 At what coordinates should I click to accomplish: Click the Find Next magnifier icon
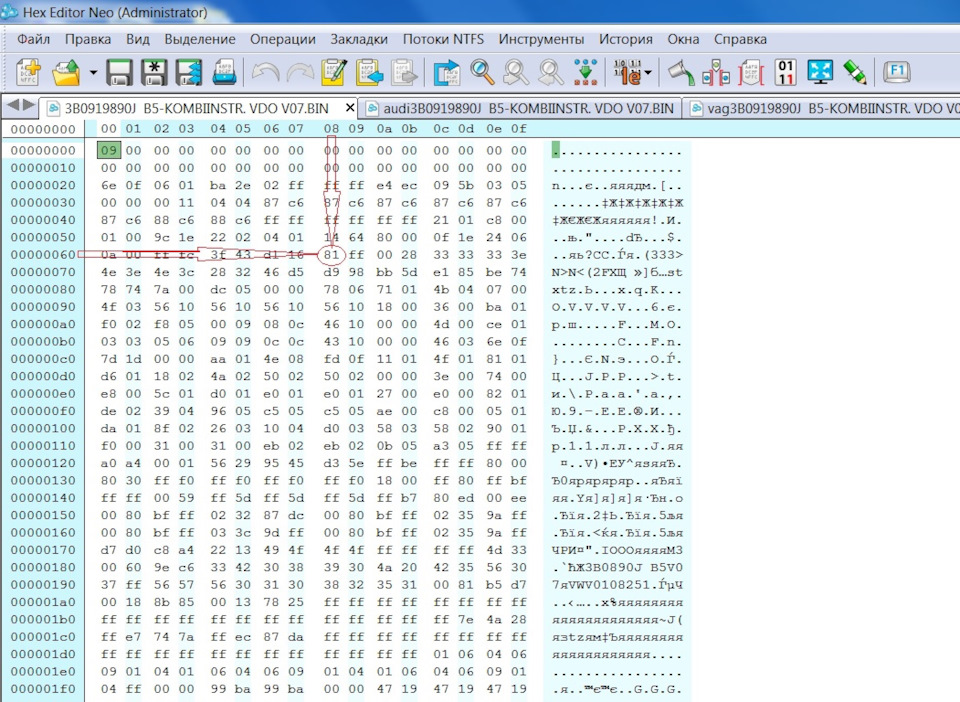[516, 72]
